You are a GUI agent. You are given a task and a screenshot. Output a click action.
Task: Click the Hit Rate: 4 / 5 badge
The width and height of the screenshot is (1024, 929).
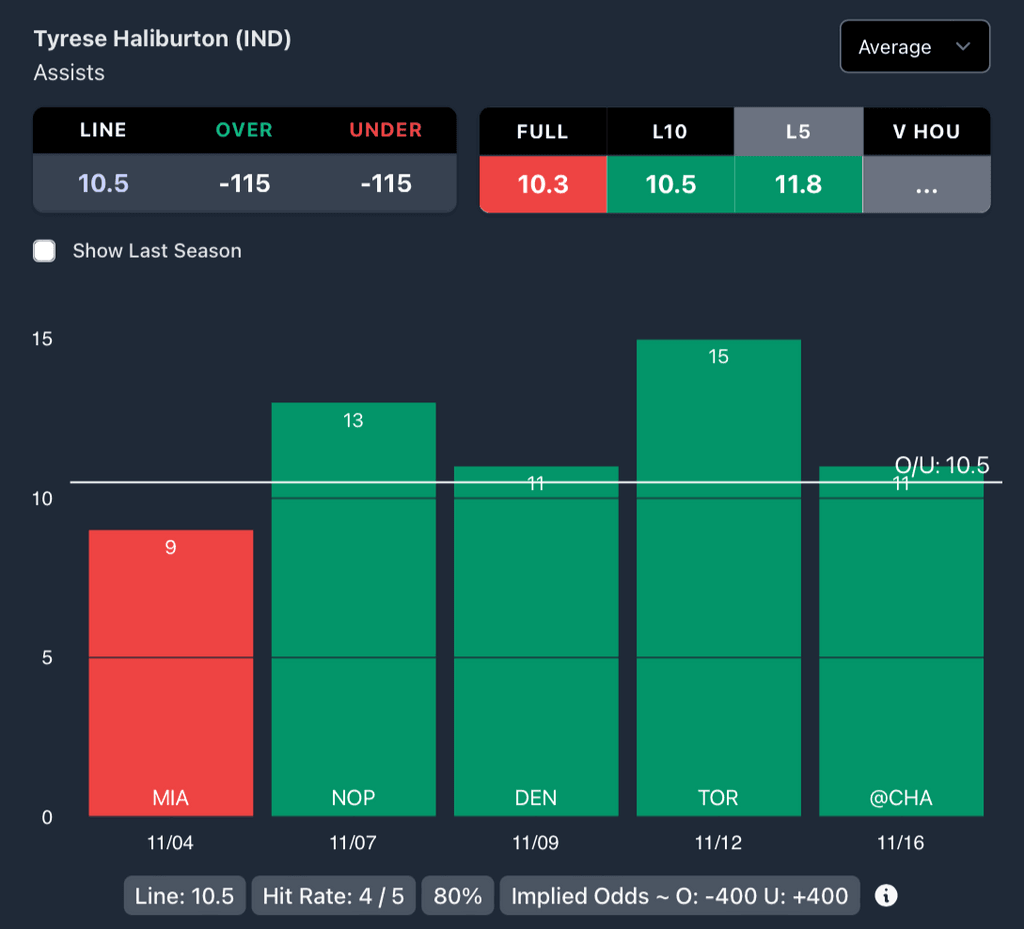(333, 896)
